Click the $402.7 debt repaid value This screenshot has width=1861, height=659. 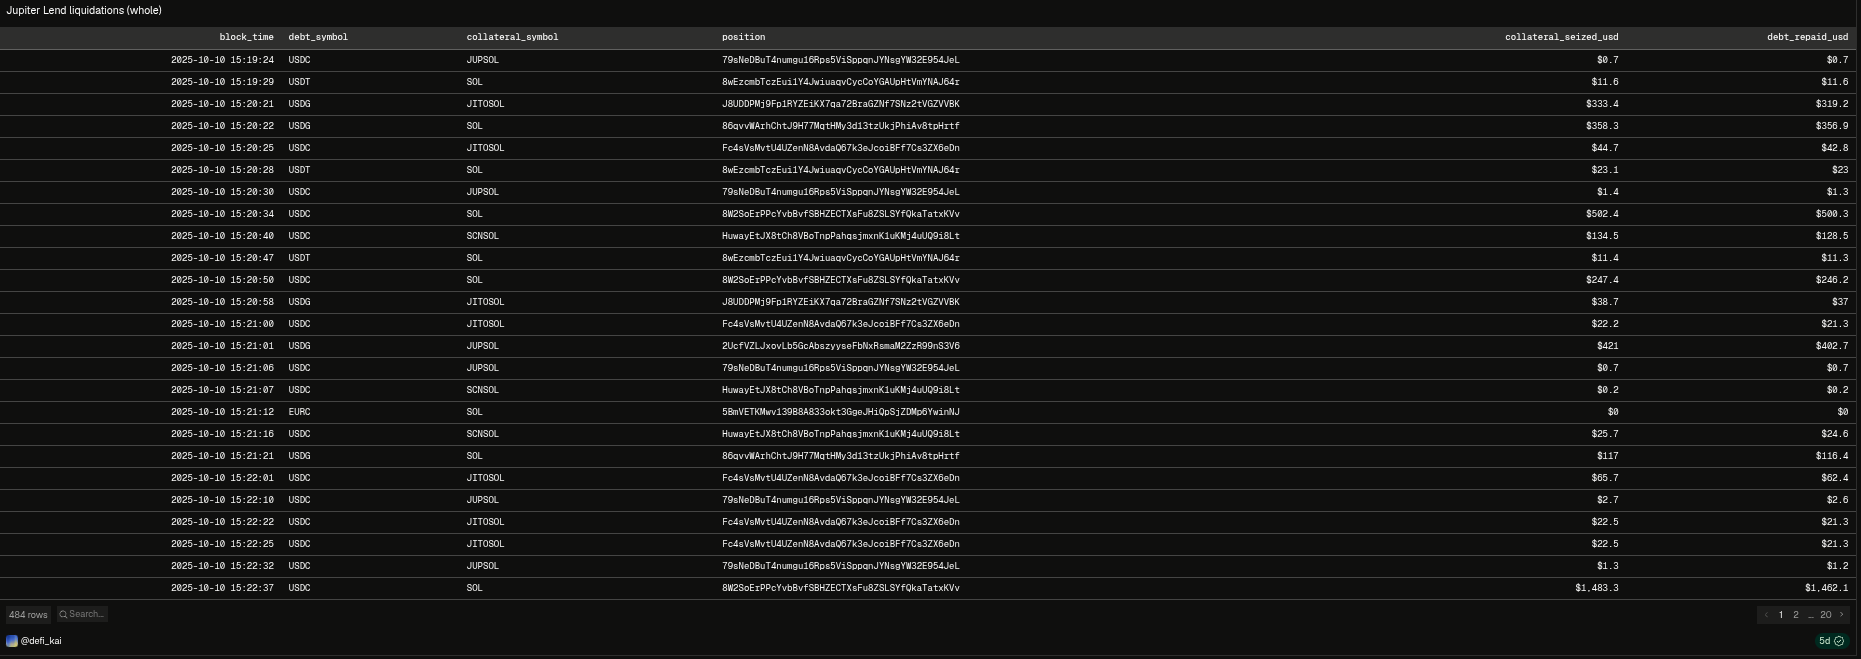(1832, 346)
